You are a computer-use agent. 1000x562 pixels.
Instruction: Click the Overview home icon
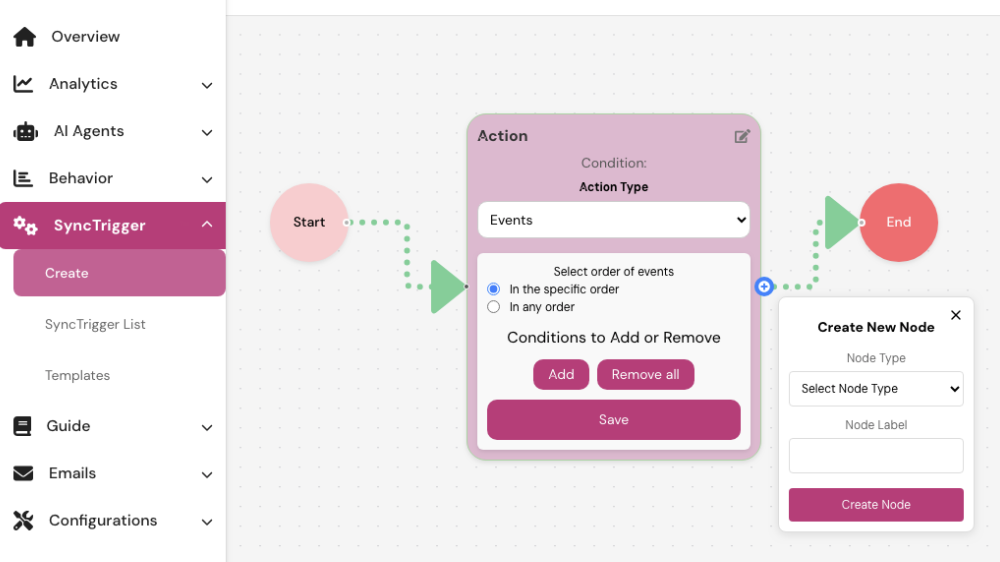tap(25, 37)
